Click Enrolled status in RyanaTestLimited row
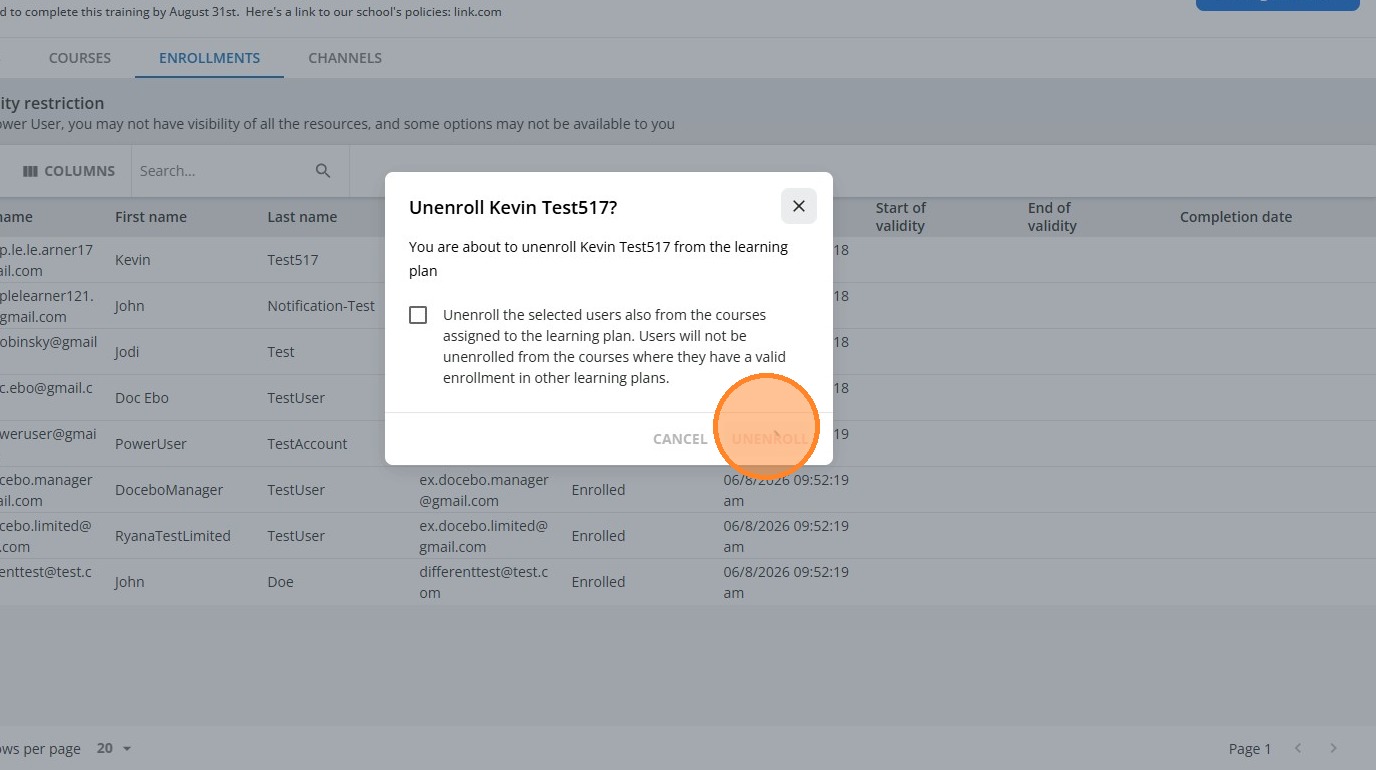This screenshot has width=1376, height=770. click(598, 536)
